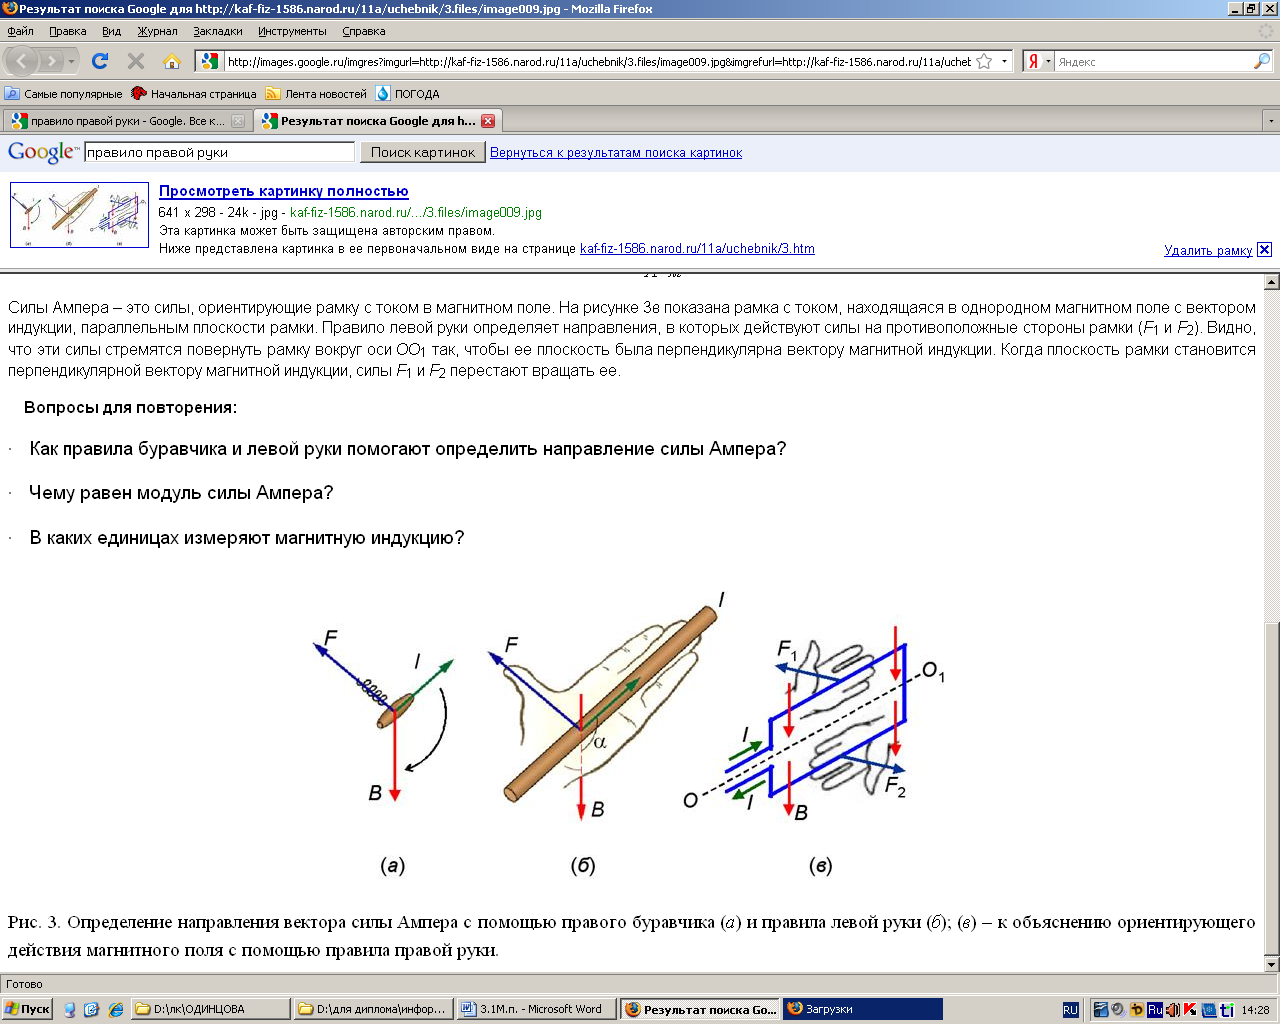
Task: Launch Internet Explorer from quick launch
Action: click(114, 1009)
